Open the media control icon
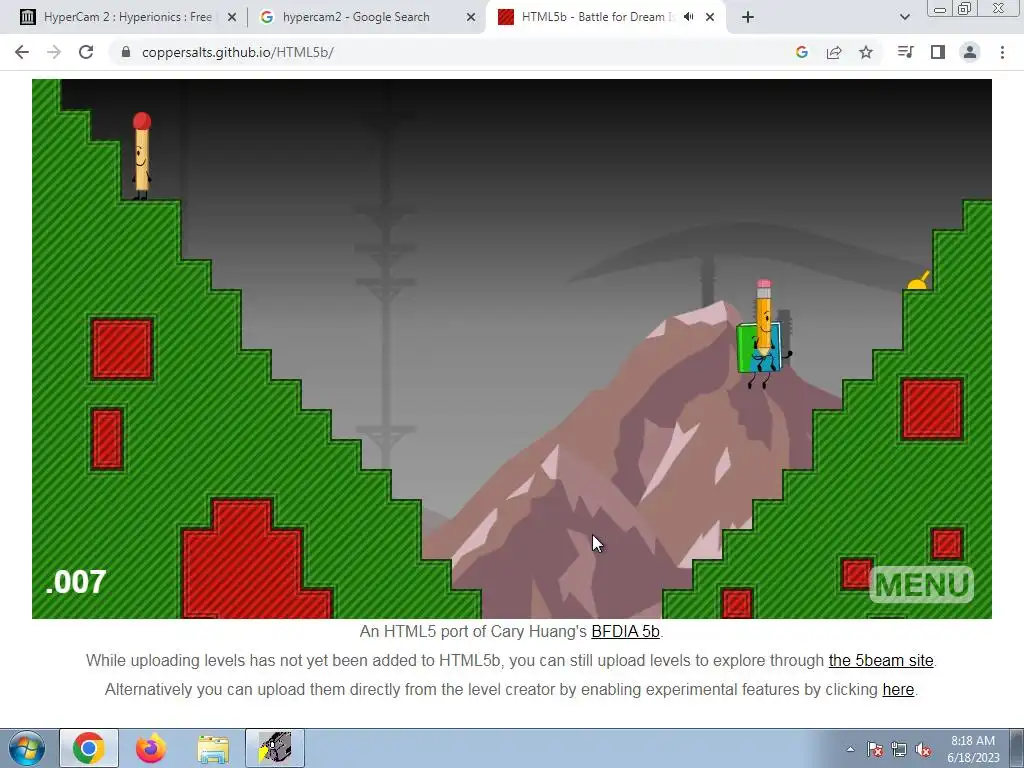The height and width of the screenshot is (768, 1024). point(905,52)
